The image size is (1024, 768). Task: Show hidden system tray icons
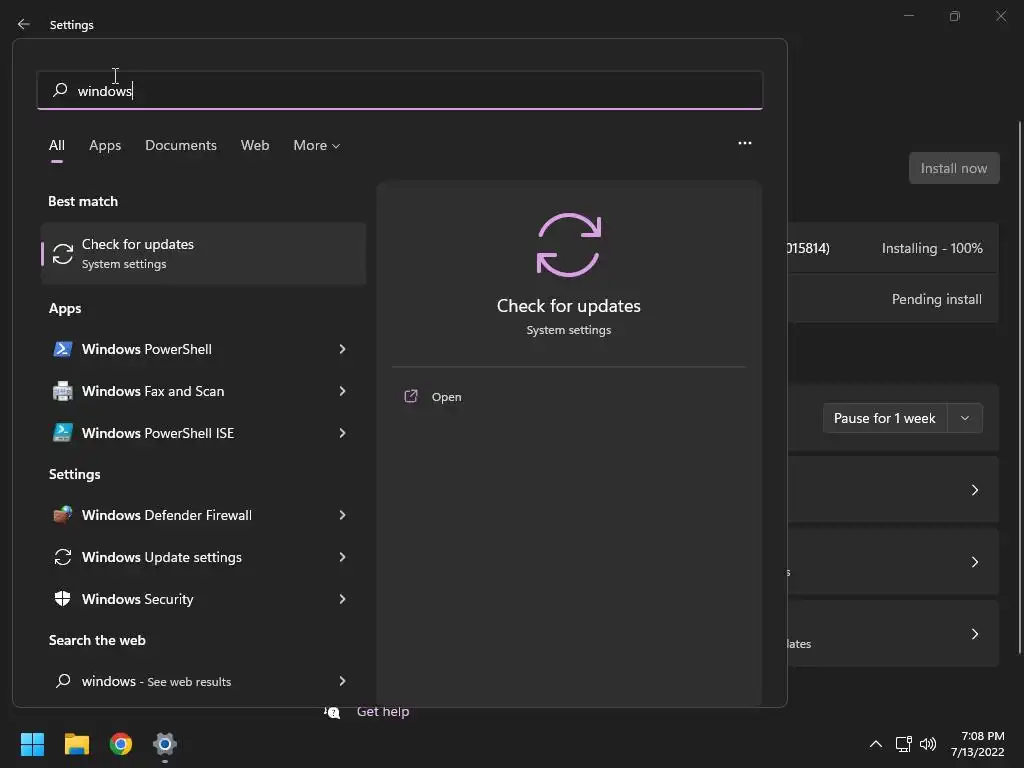coord(876,744)
